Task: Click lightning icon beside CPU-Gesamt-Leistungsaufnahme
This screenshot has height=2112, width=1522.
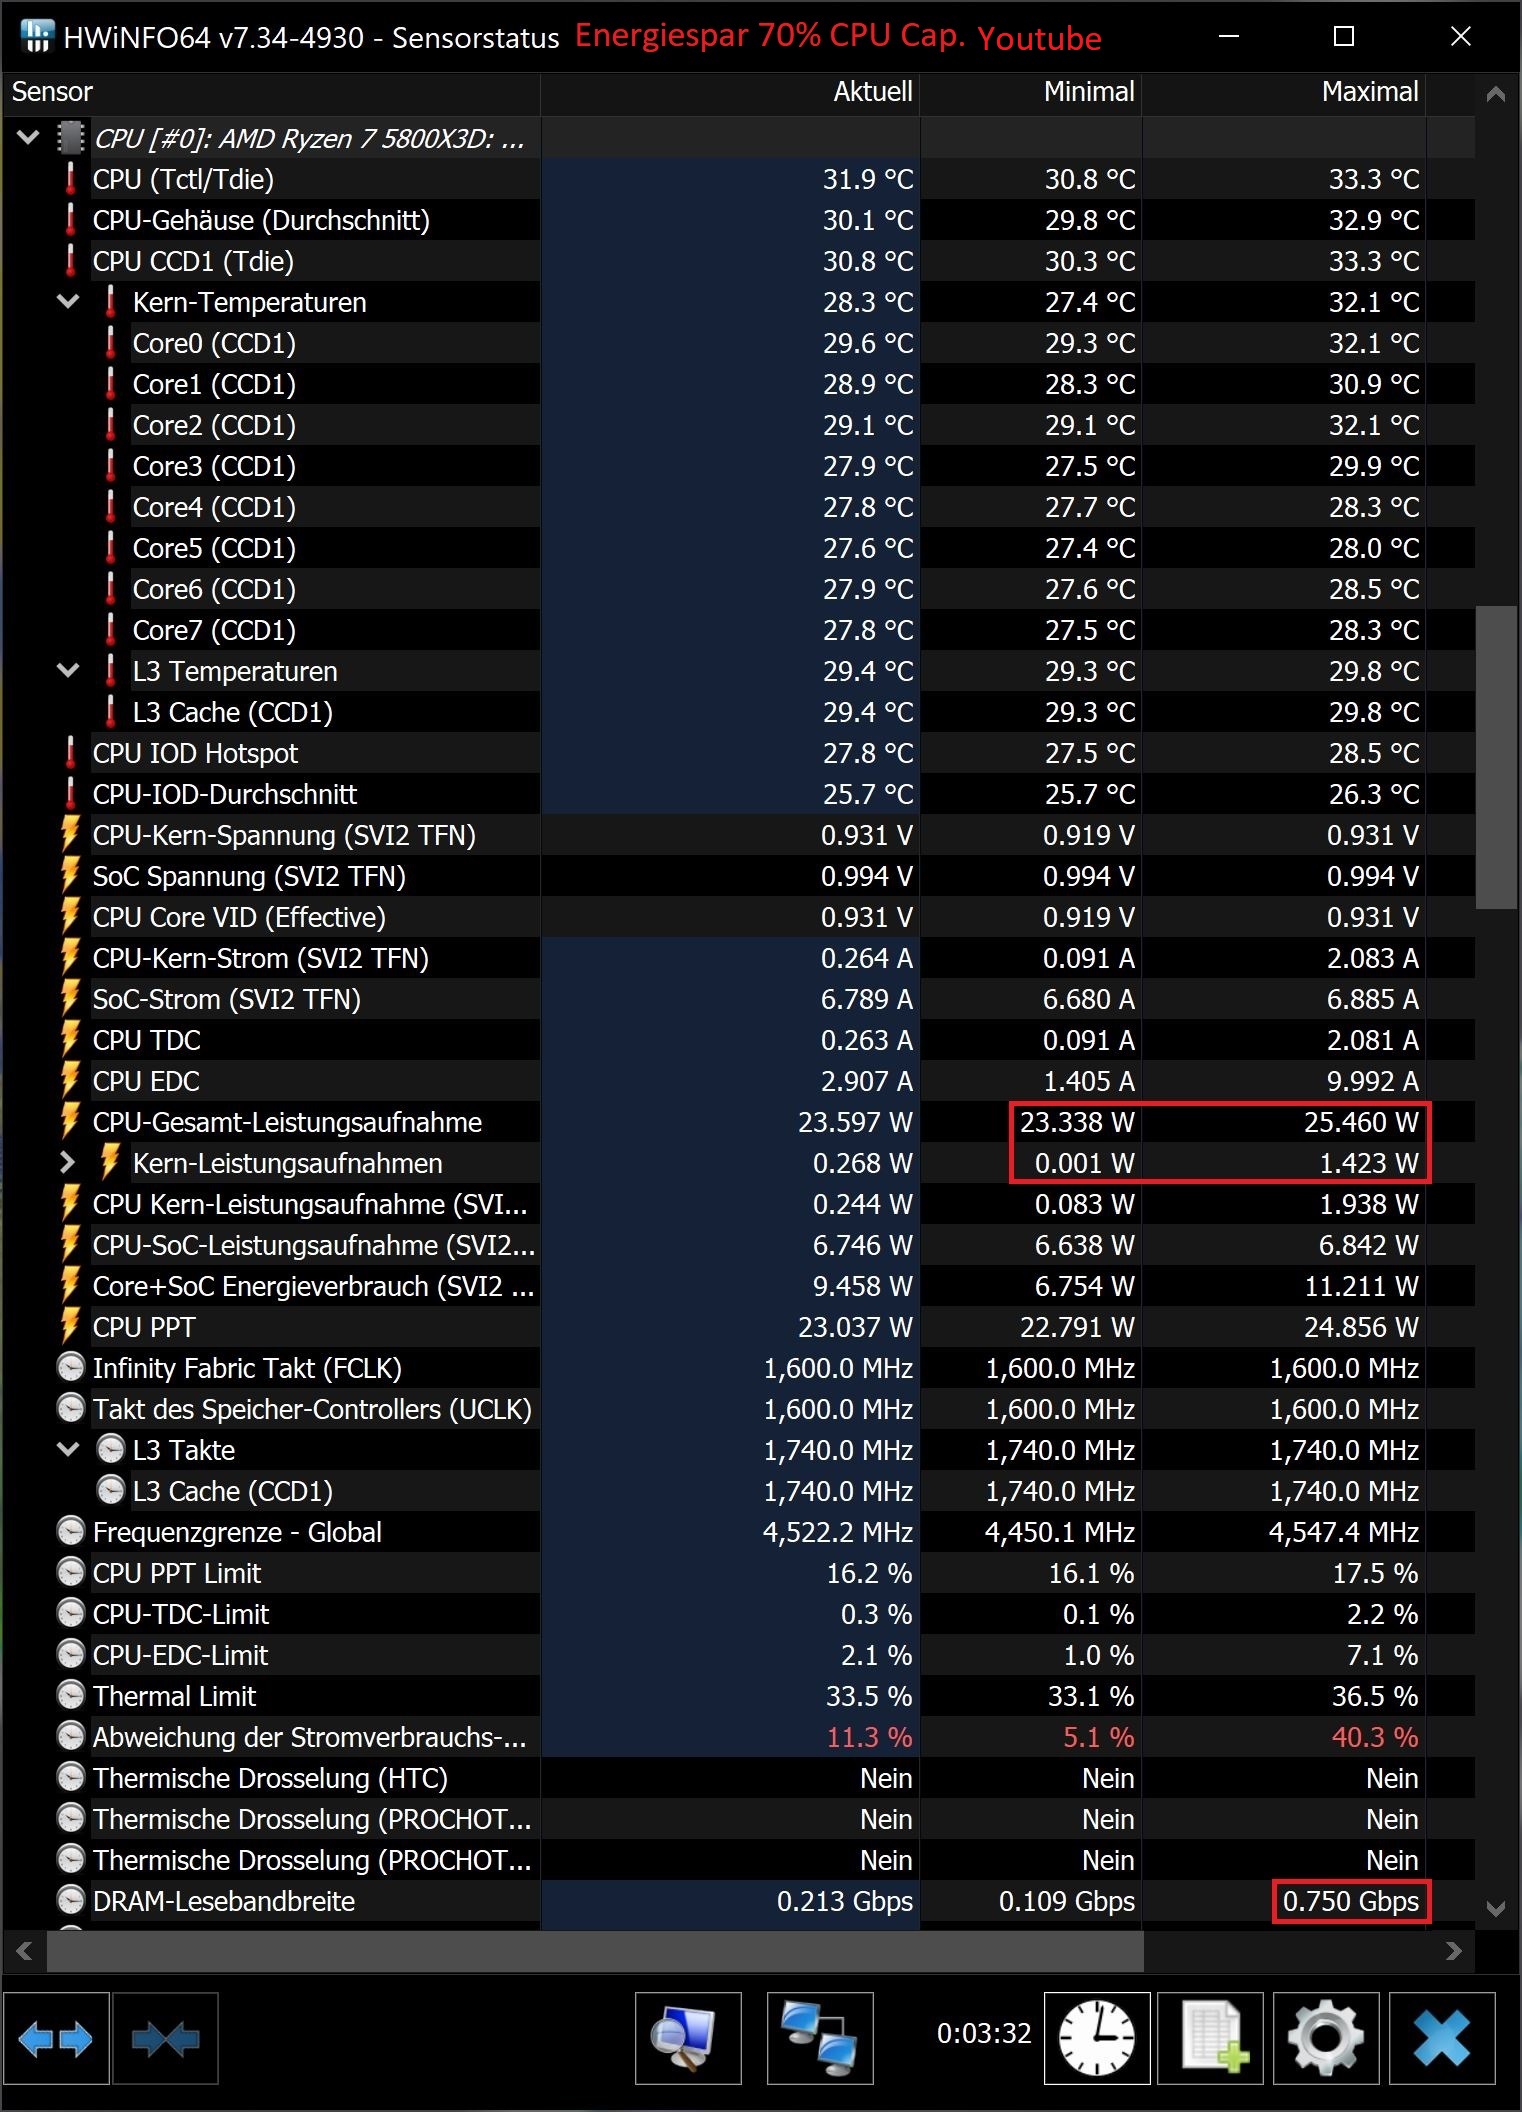Action: click(70, 1122)
